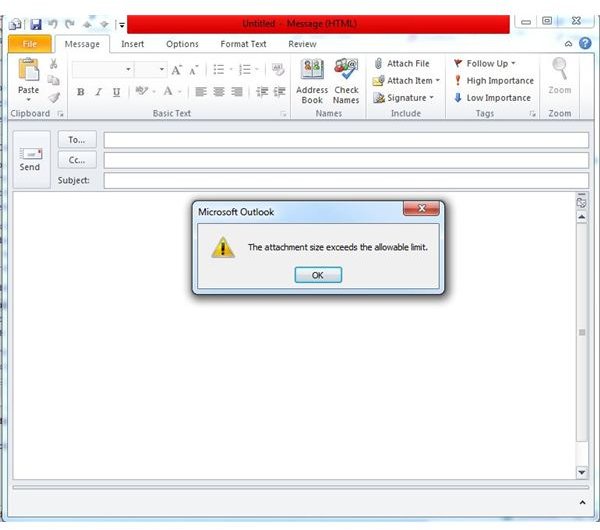Click the Grow Font icon
The width and height of the screenshot is (600, 530).
(x=176, y=70)
